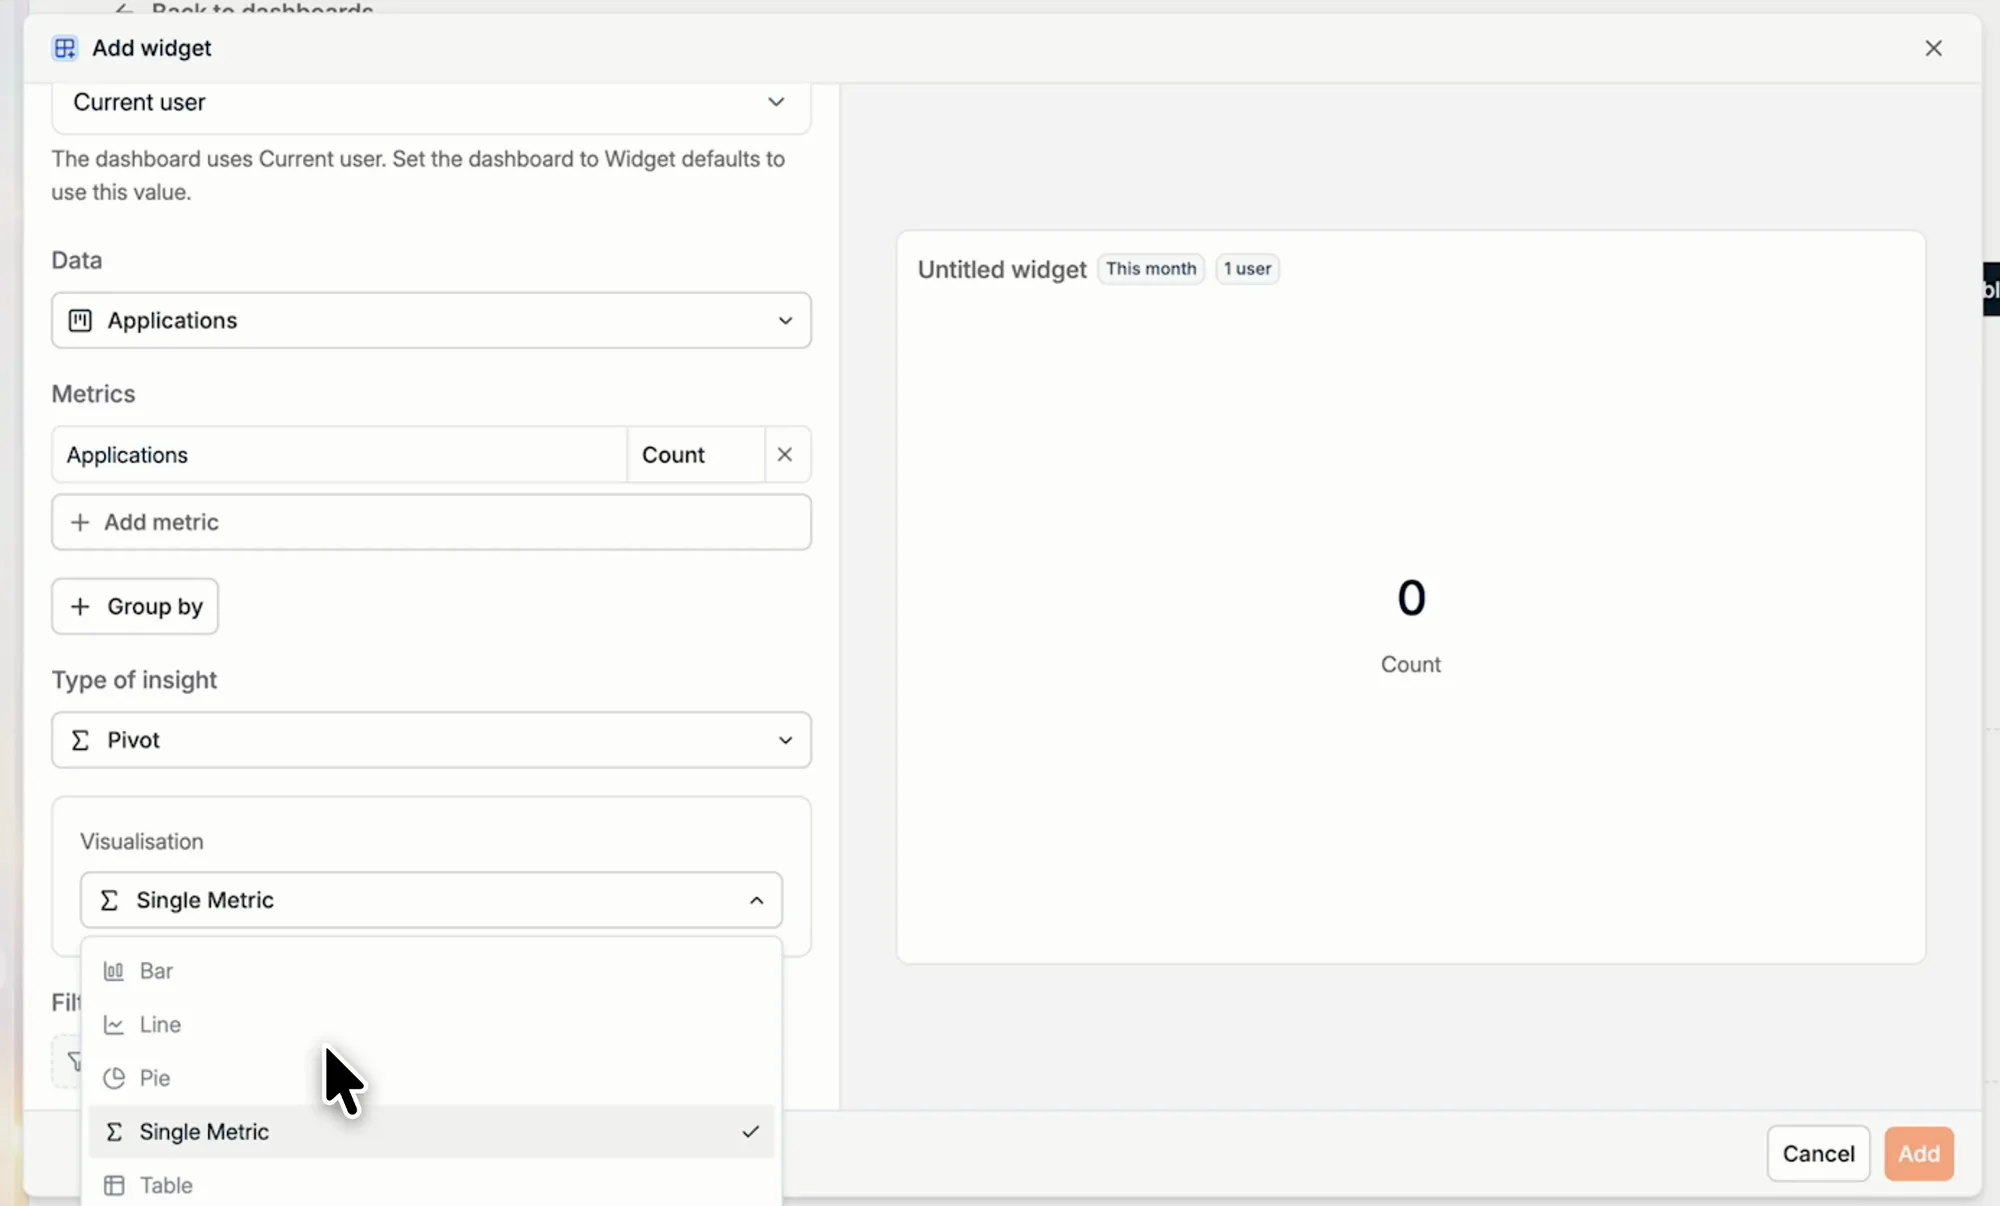The image size is (2000, 1206).
Task: Click the plus icon in Group by
Action: click(x=80, y=606)
